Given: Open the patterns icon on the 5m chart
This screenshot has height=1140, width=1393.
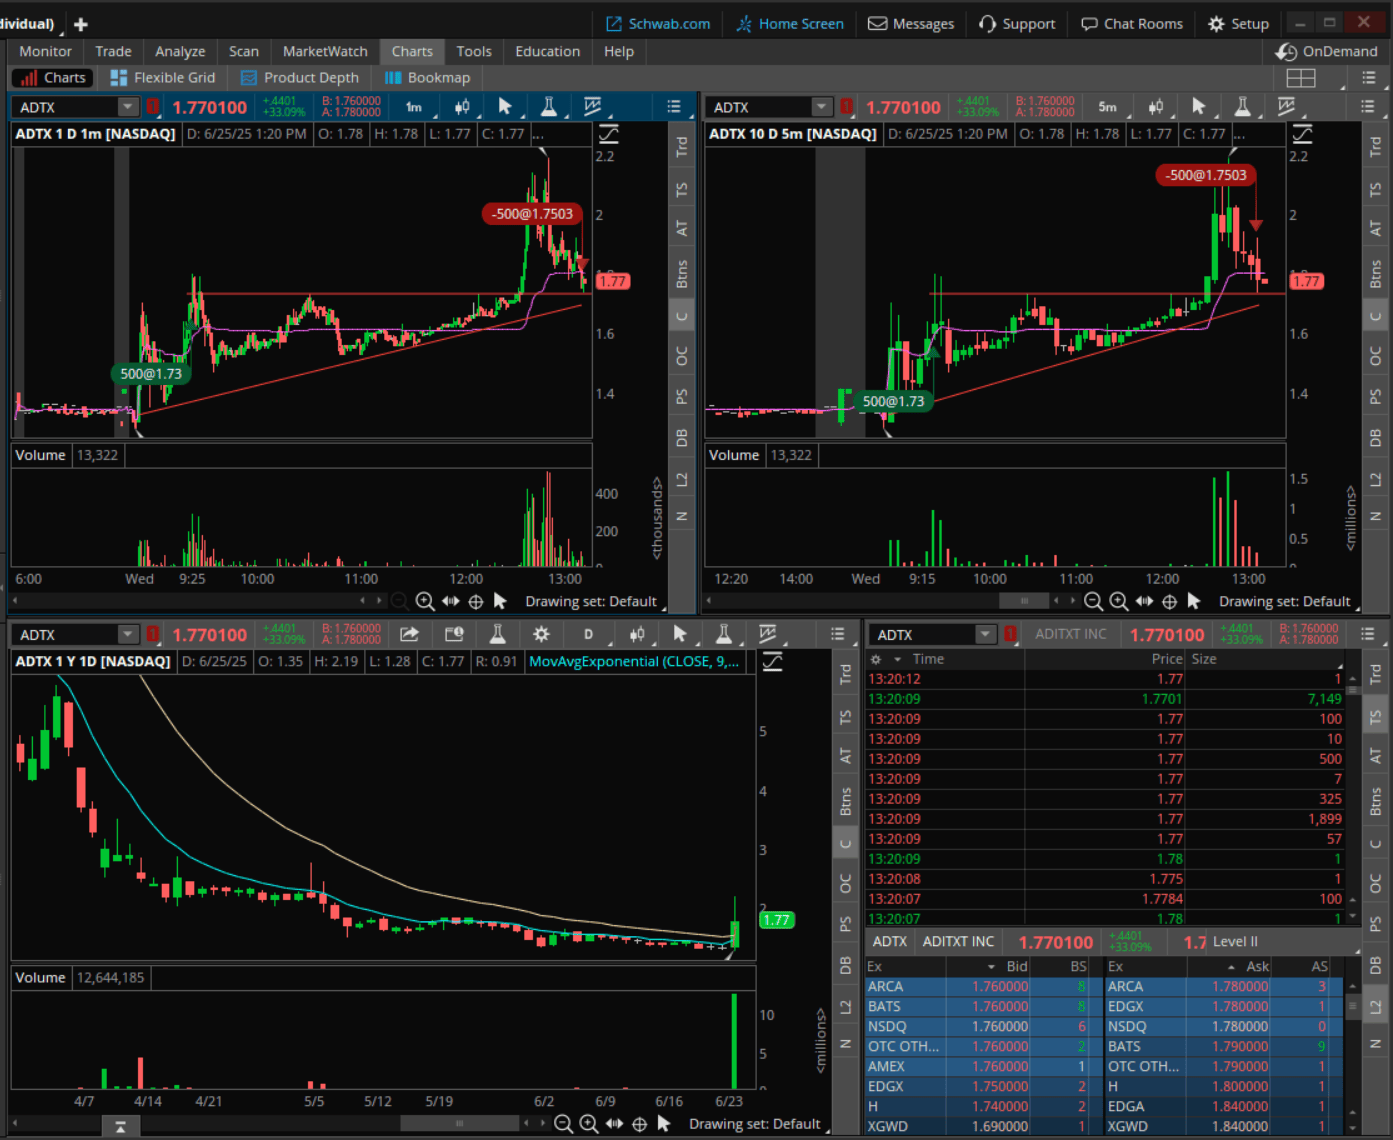Looking at the screenshot, I should 1287,107.
